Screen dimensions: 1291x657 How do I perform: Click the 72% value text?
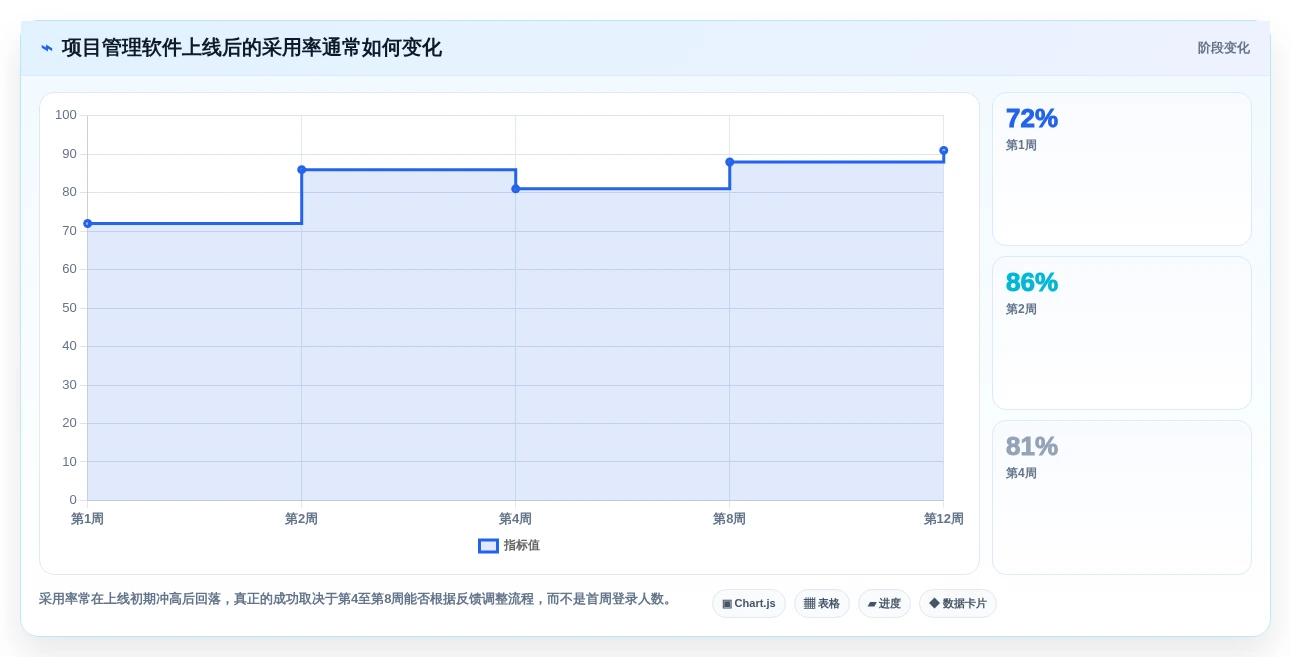[1032, 119]
